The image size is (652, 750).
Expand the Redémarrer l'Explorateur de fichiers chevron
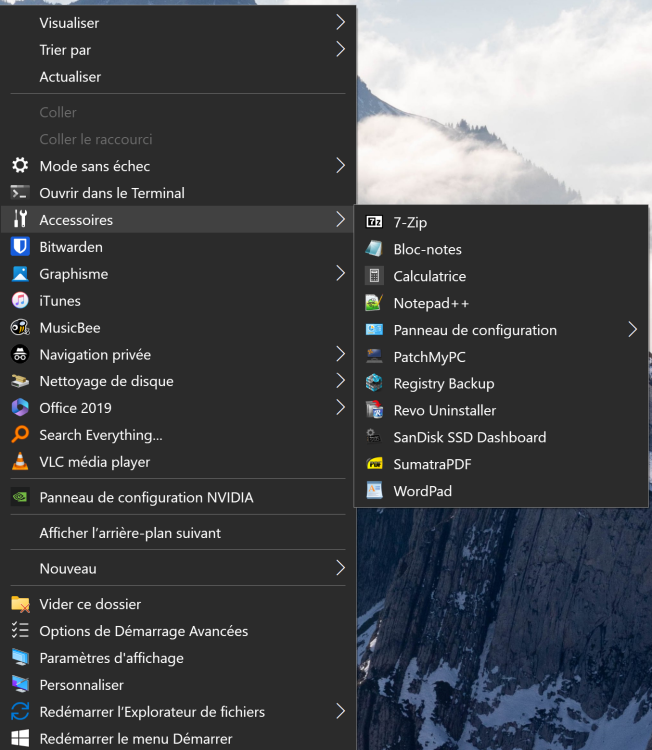(340, 711)
